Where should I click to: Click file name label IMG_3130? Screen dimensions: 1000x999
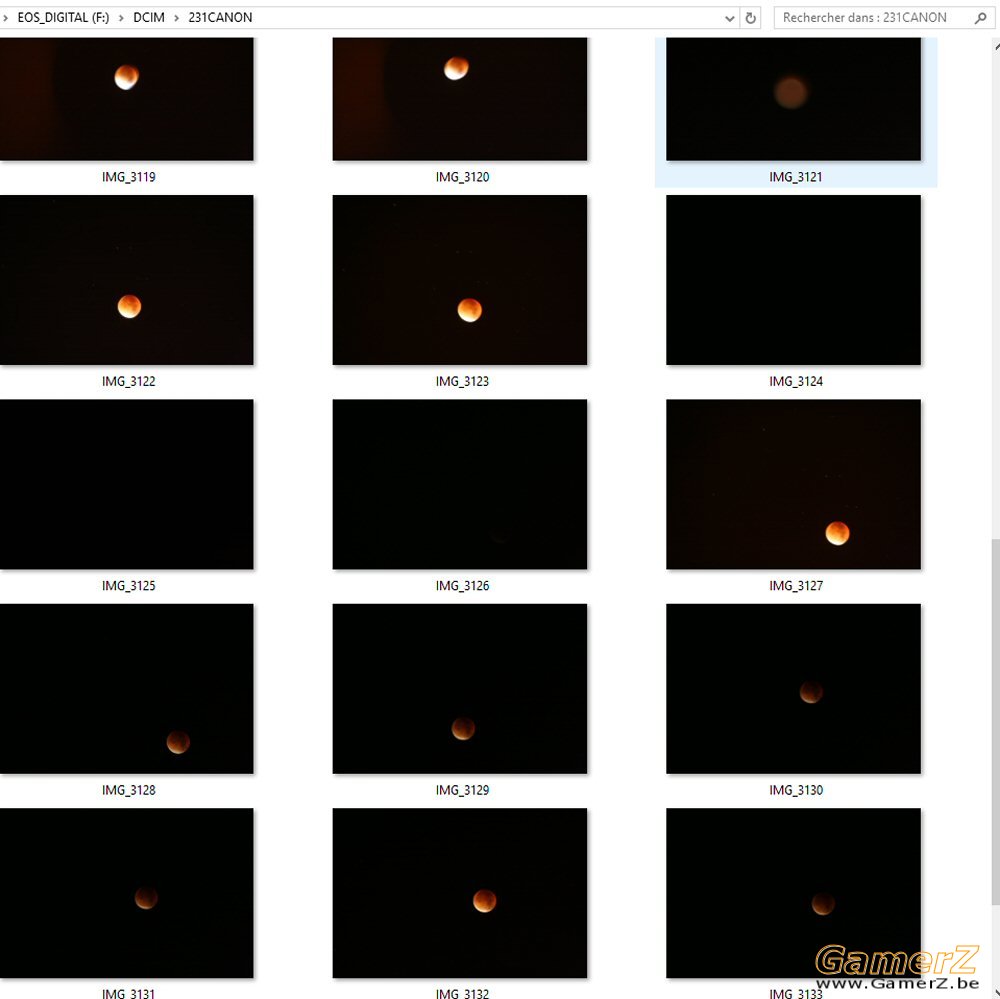[x=796, y=790]
